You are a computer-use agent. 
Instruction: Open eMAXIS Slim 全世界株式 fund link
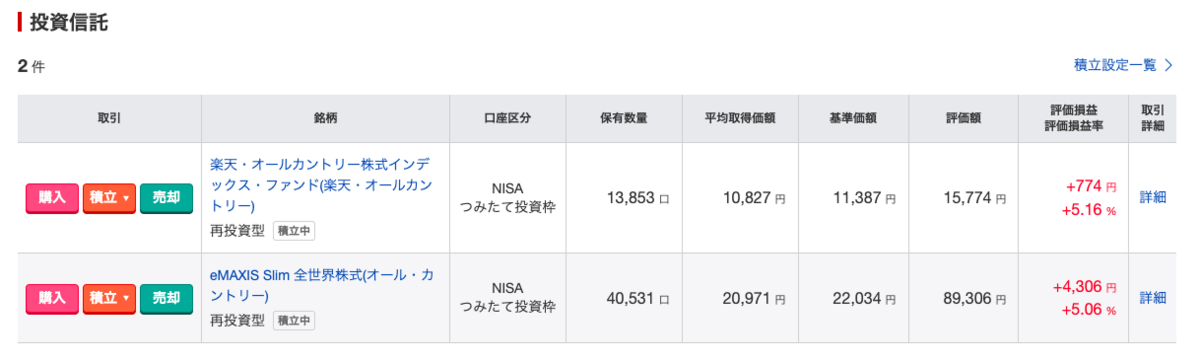pos(322,285)
